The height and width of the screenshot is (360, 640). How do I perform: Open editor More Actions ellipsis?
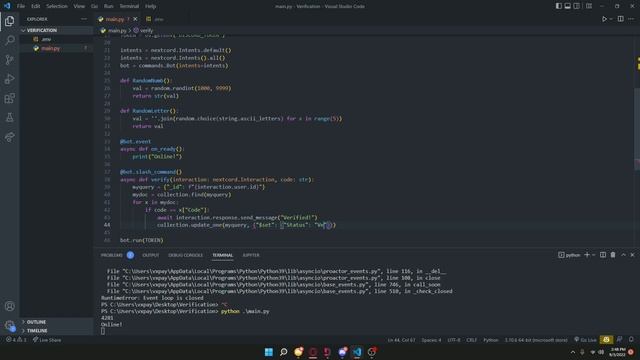click(x=631, y=19)
